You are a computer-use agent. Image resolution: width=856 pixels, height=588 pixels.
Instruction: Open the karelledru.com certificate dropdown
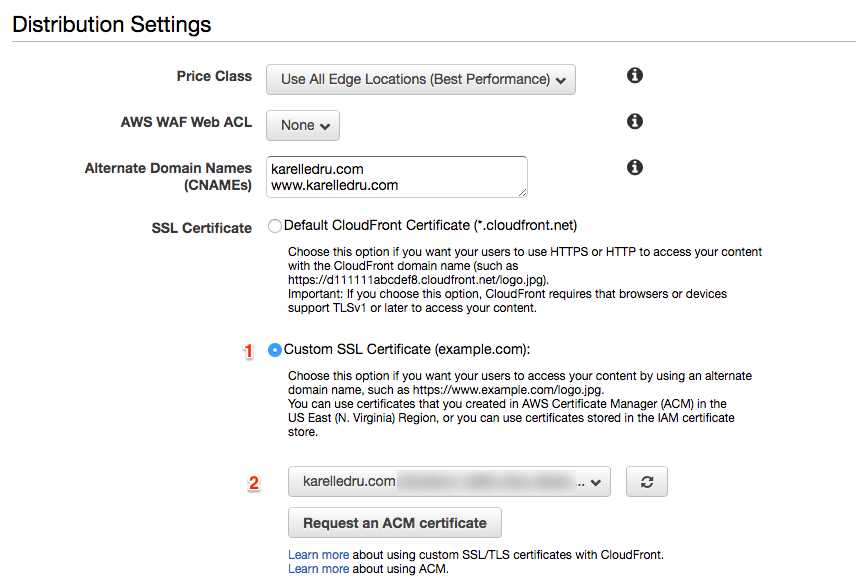point(448,482)
